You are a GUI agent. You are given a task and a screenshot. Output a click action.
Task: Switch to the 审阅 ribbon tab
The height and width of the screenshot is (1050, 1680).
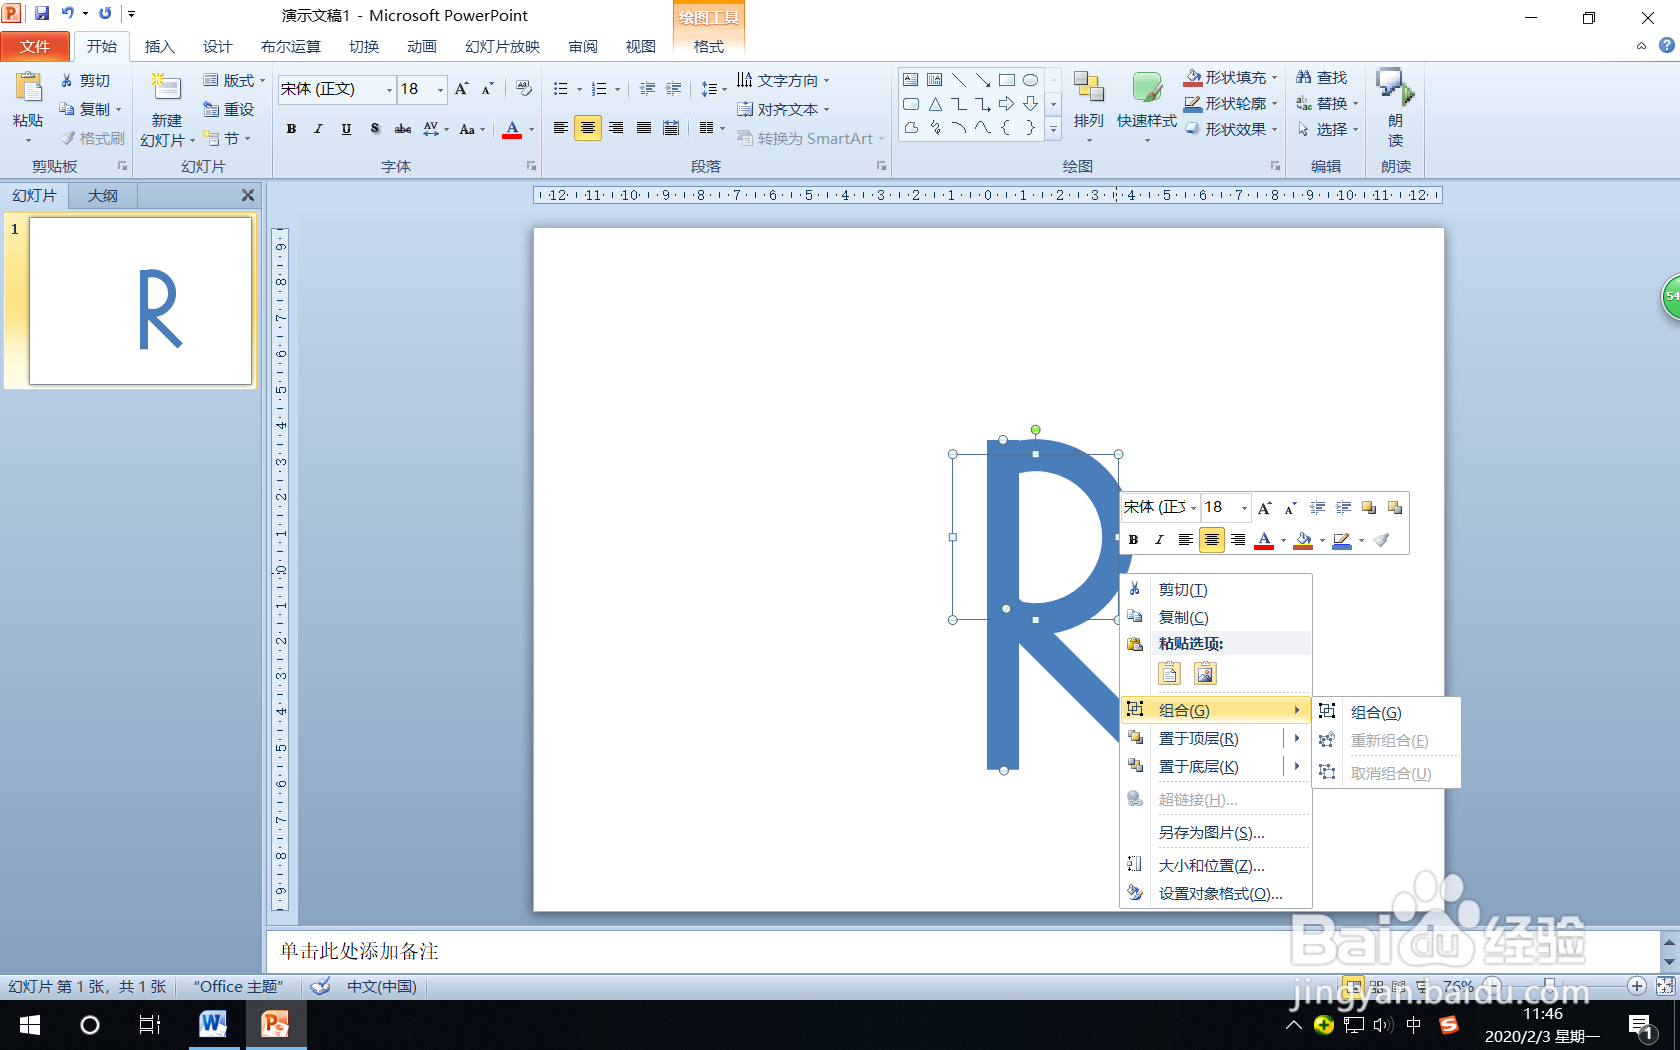[581, 46]
